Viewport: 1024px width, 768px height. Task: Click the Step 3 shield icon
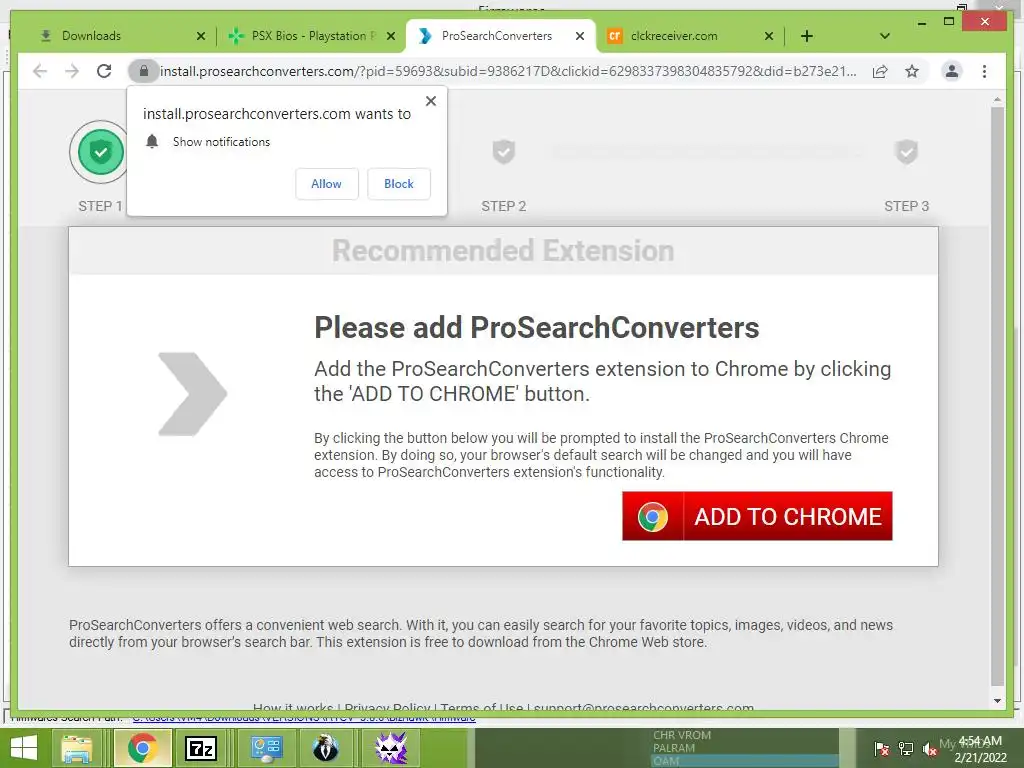906,152
